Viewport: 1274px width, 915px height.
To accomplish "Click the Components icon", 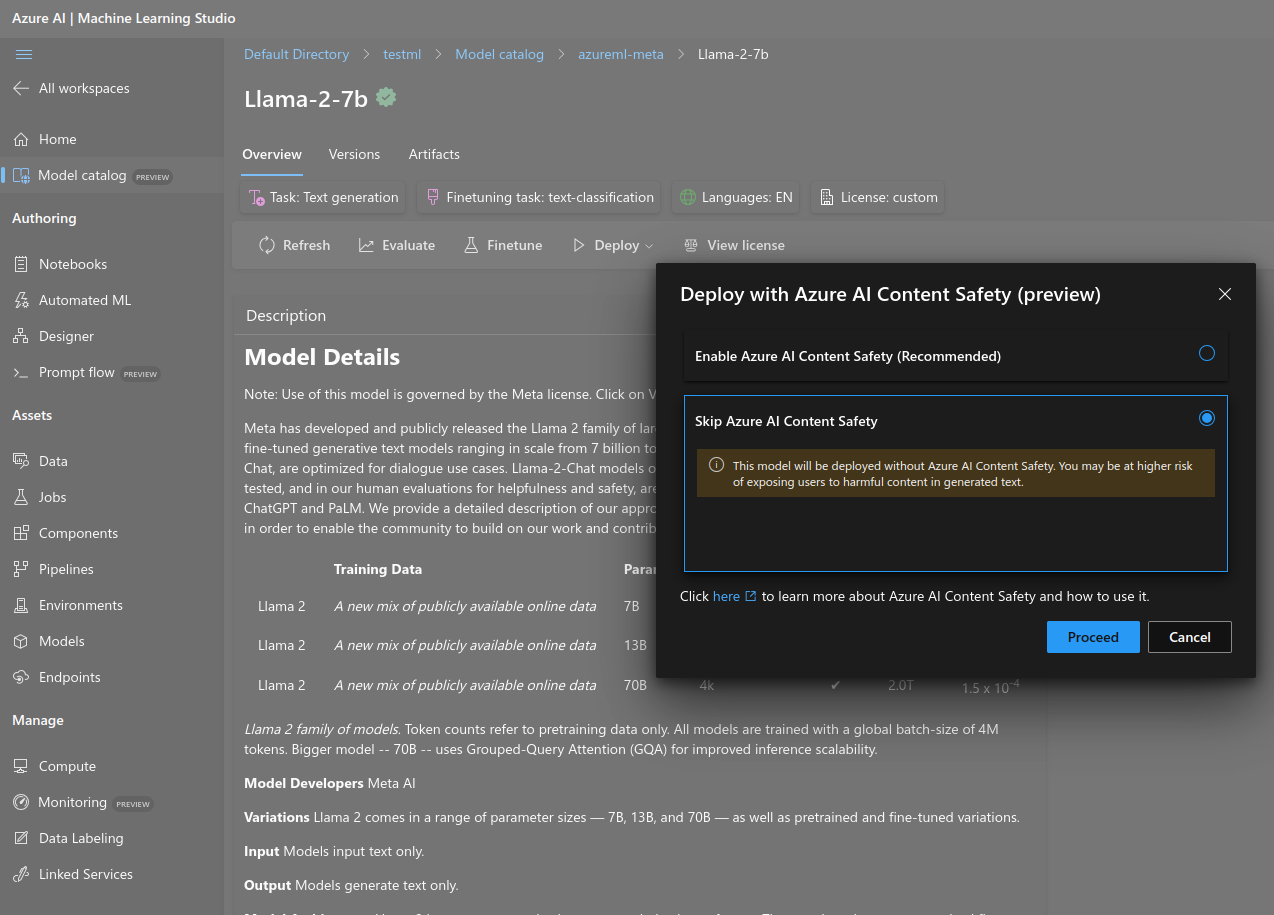I will click(x=21, y=533).
